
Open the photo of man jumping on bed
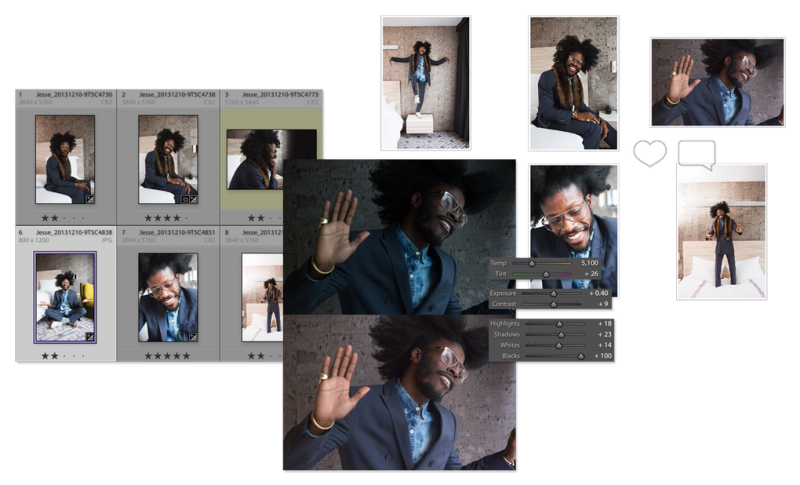point(722,232)
